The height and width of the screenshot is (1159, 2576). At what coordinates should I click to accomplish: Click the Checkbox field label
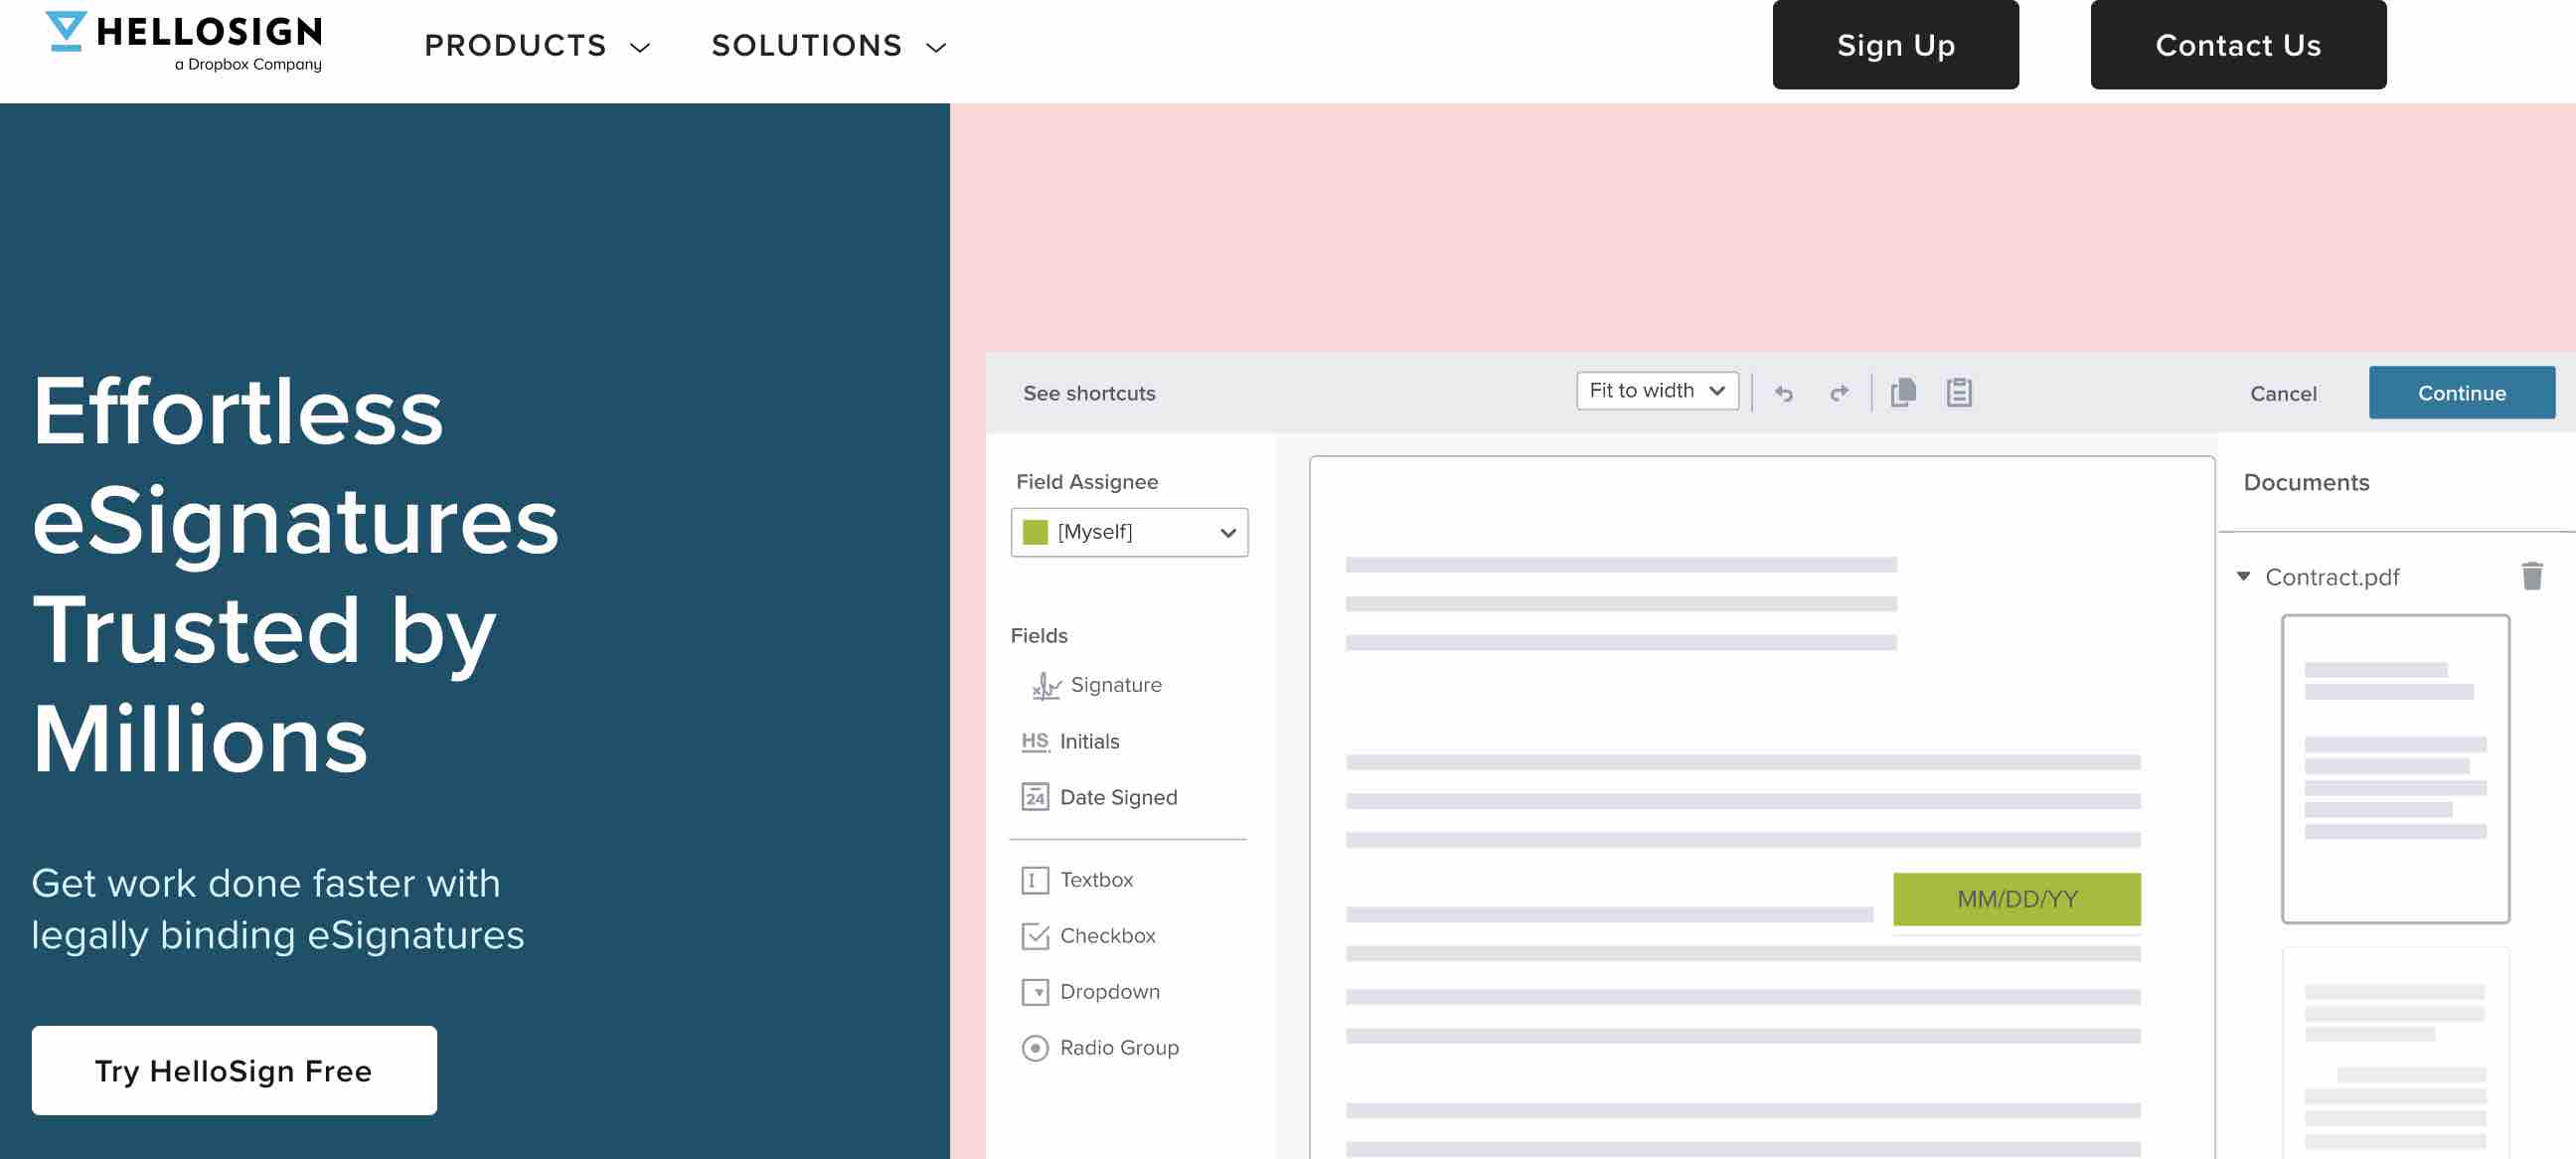[1107, 935]
